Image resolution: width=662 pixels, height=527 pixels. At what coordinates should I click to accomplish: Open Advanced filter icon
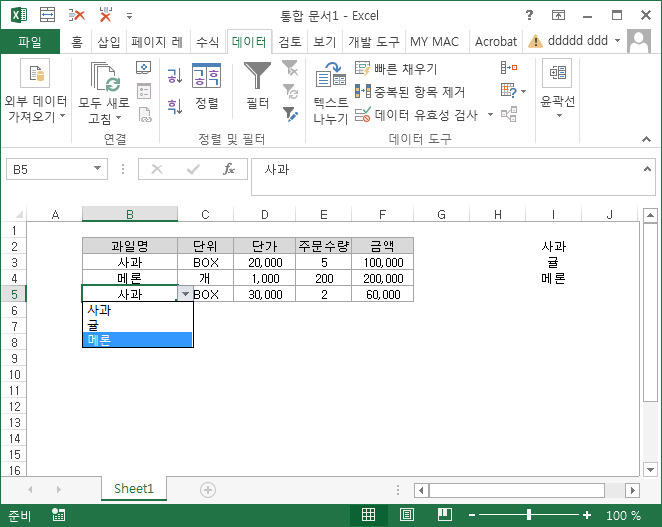(290, 114)
